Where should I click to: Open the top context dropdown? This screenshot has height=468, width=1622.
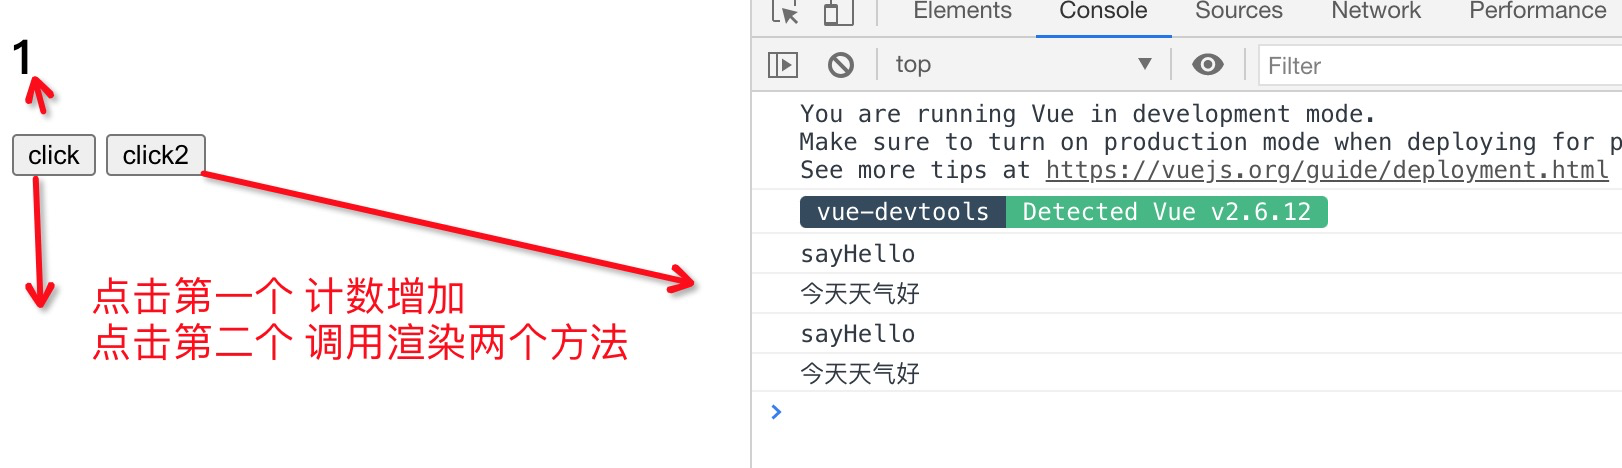(1023, 65)
